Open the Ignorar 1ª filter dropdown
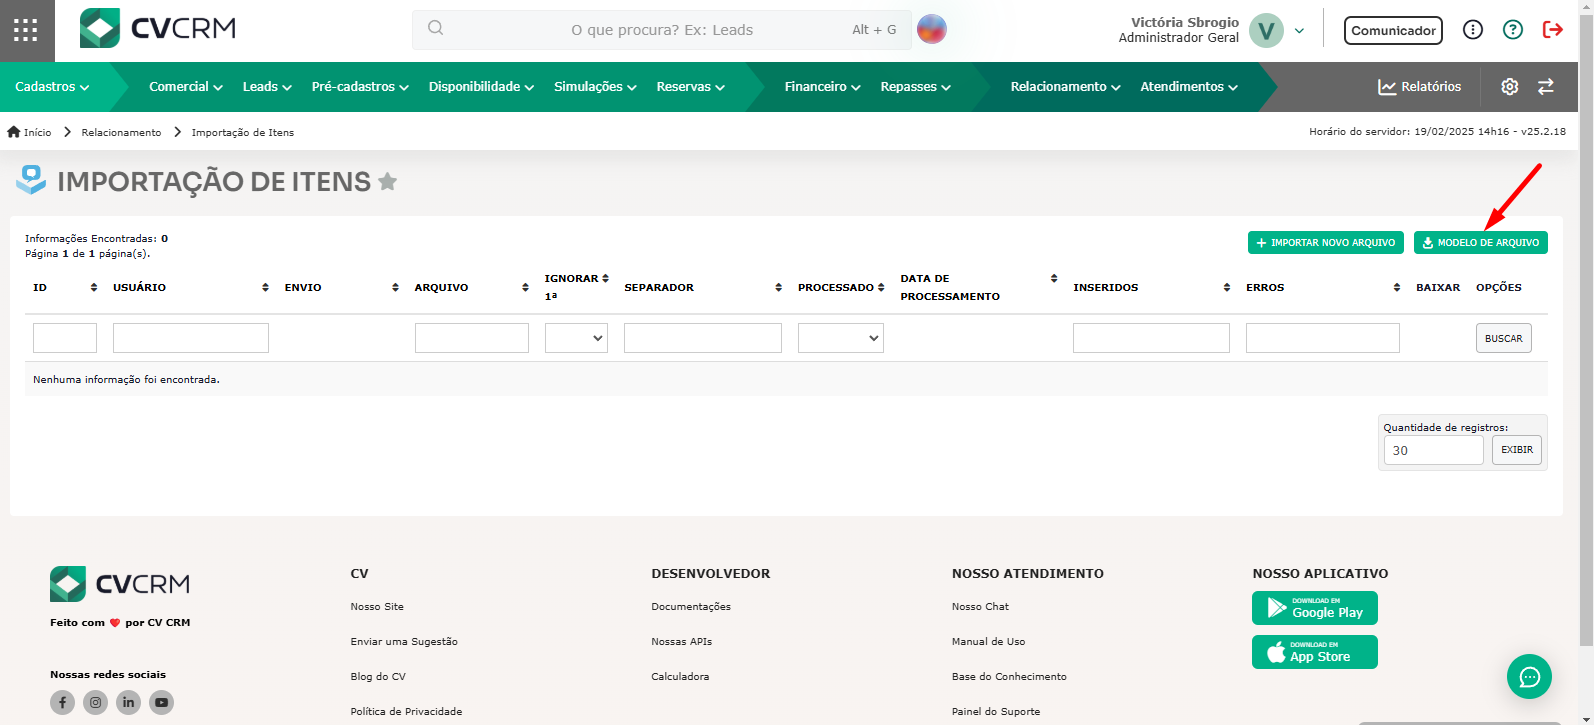The width and height of the screenshot is (1594, 725). pyautogui.click(x=576, y=338)
